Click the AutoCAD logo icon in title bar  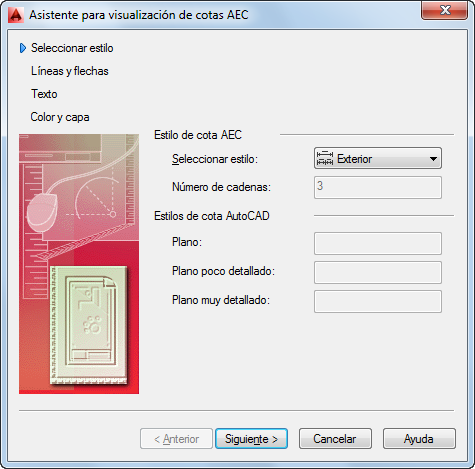(x=16, y=15)
